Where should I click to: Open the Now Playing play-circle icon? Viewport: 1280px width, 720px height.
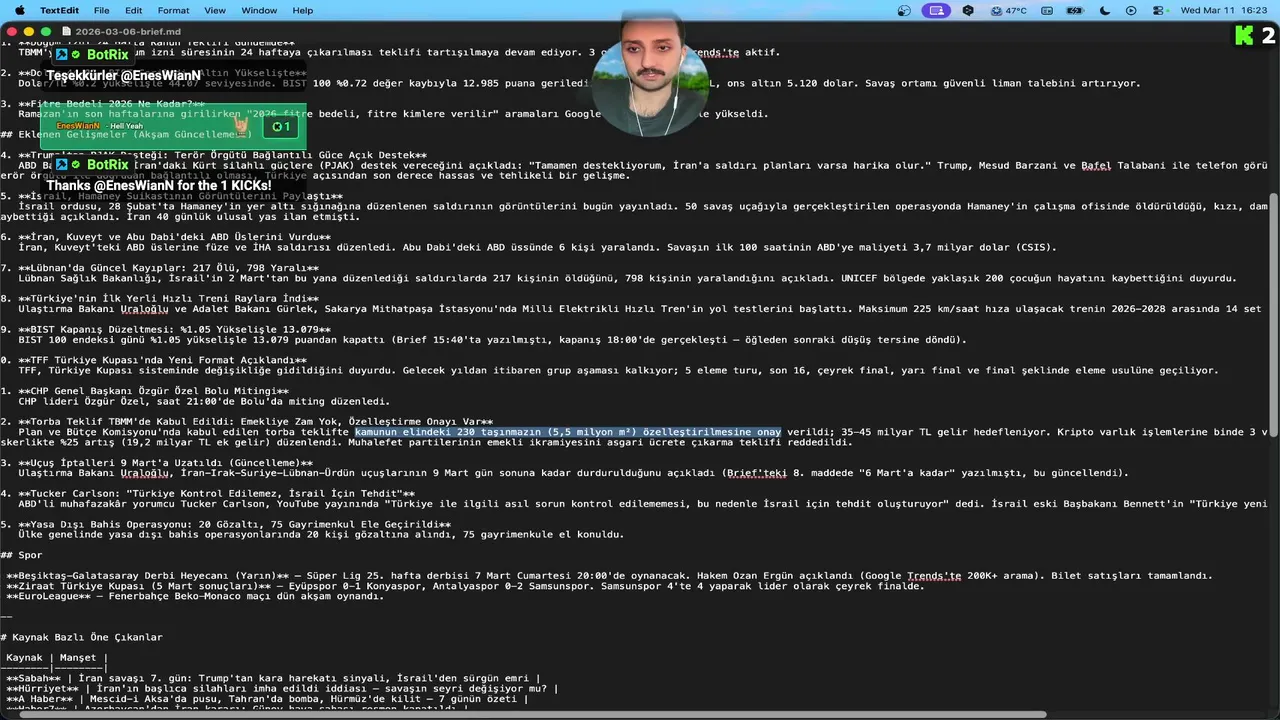[x=1131, y=10]
